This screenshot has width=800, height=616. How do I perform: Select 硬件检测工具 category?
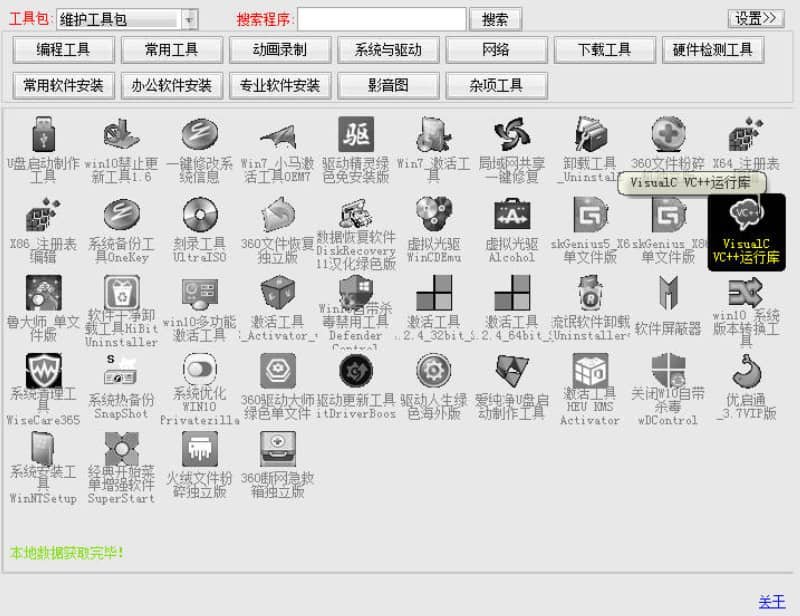712,50
